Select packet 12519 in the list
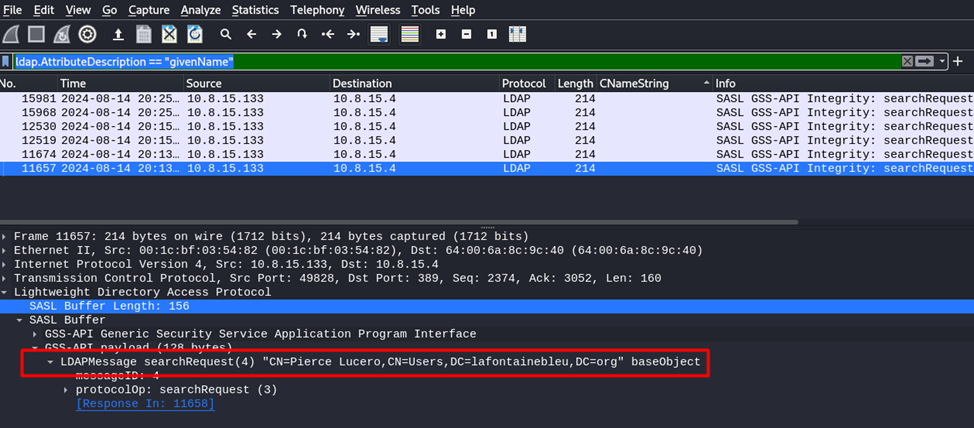This screenshot has height=428, width=974. pyautogui.click(x=487, y=140)
